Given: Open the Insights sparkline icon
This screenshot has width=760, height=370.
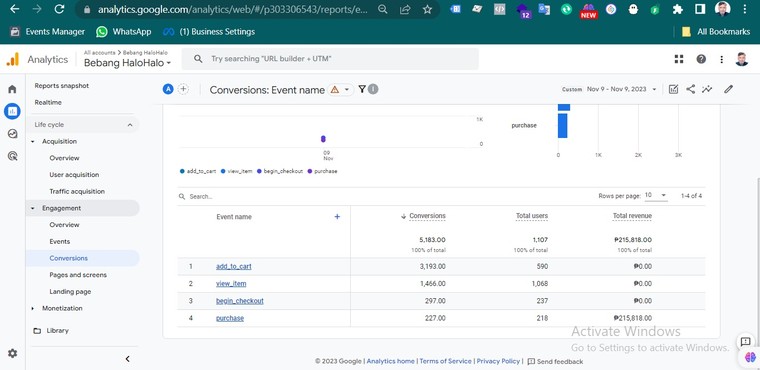Looking at the screenshot, I should point(708,89).
